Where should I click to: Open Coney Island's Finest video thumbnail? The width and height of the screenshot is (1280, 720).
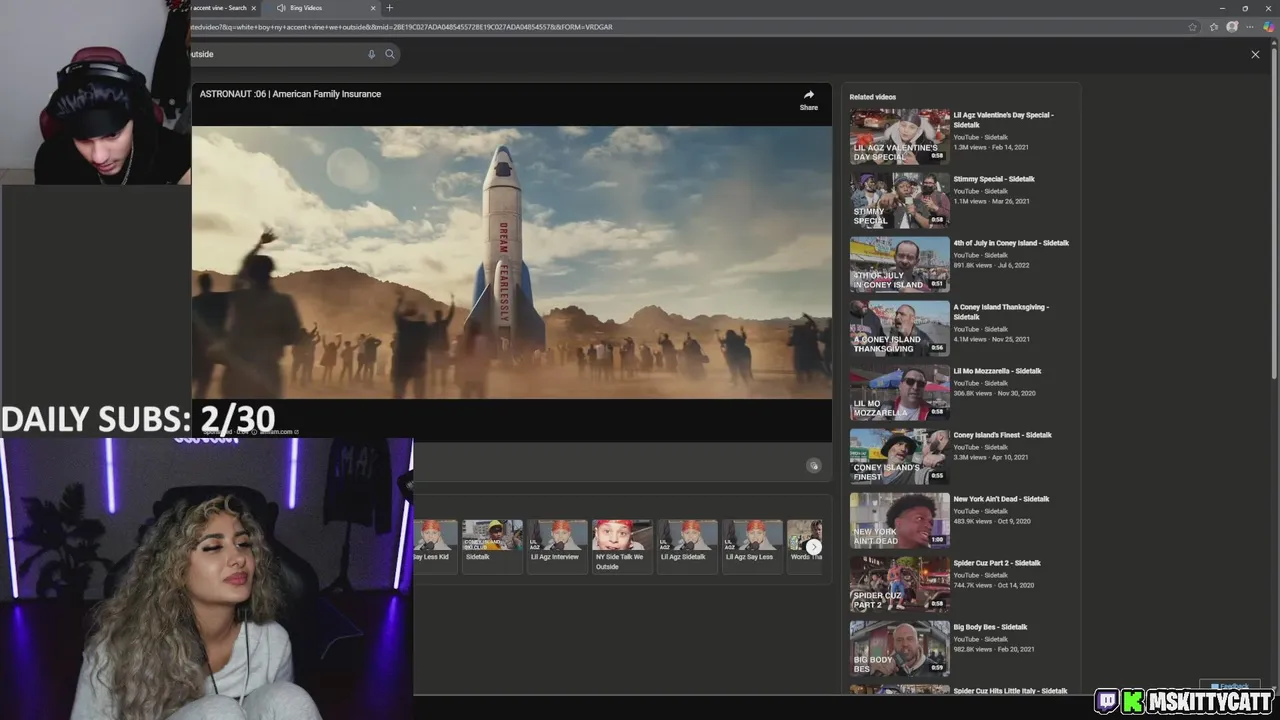(x=900, y=456)
